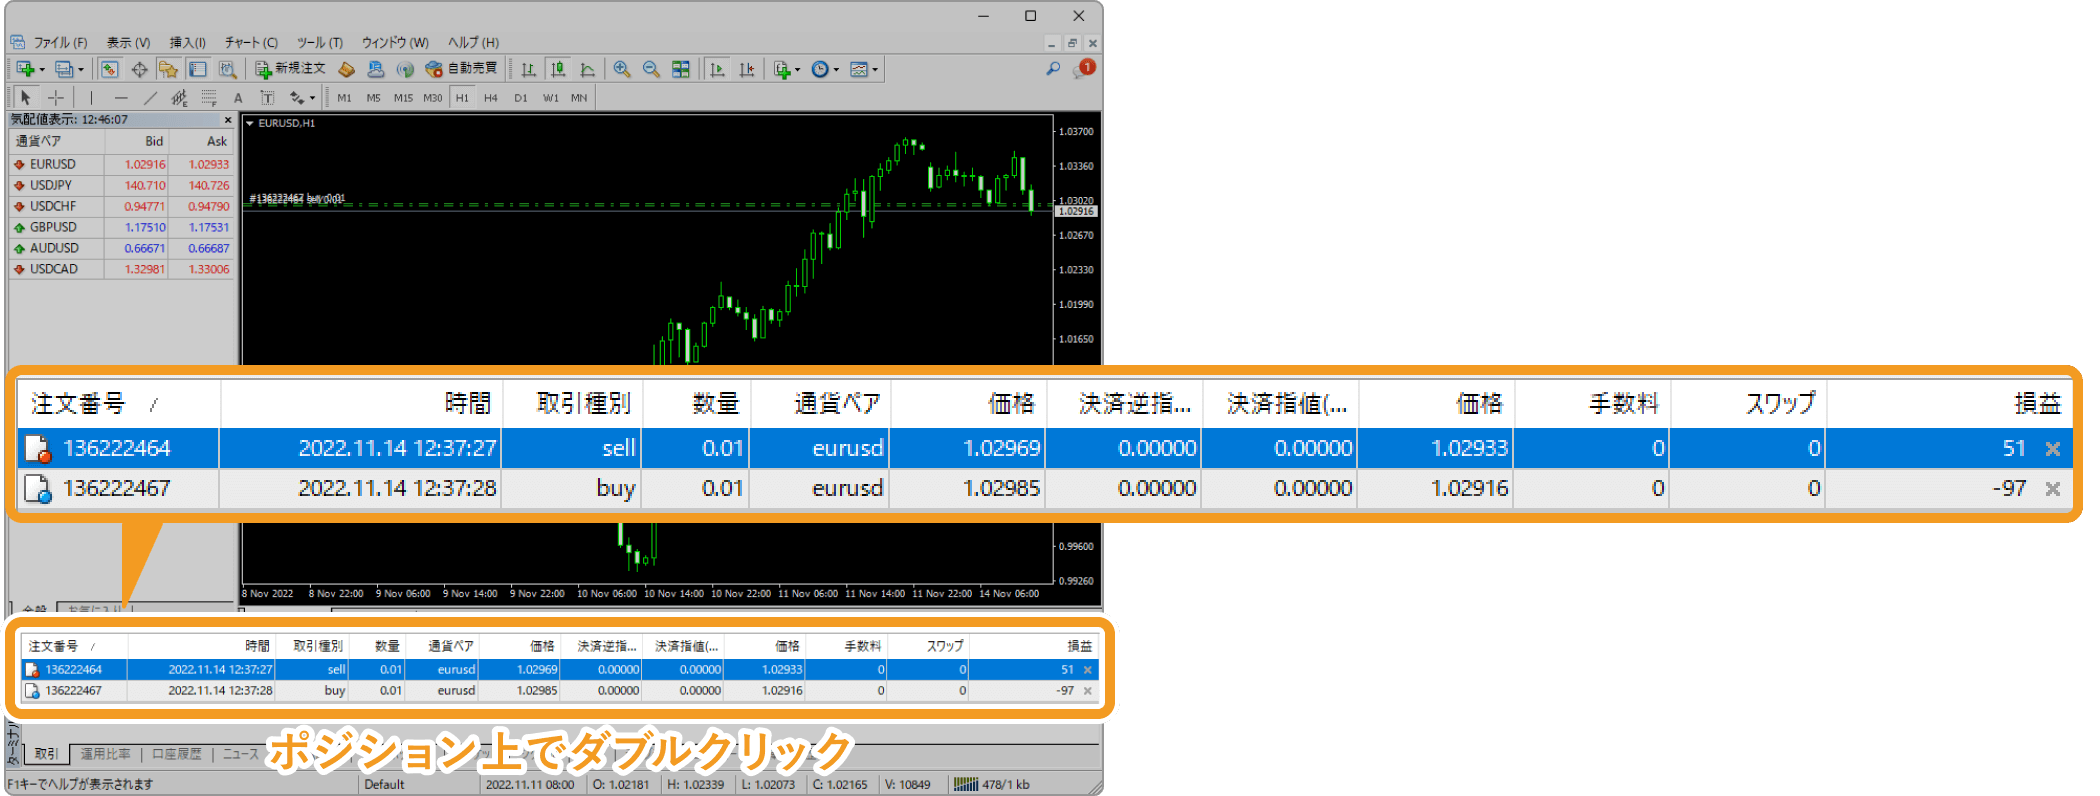Select the Crosshair cursor tool
Image resolution: width=2100 pixels, height=796 pixels.
56,97
